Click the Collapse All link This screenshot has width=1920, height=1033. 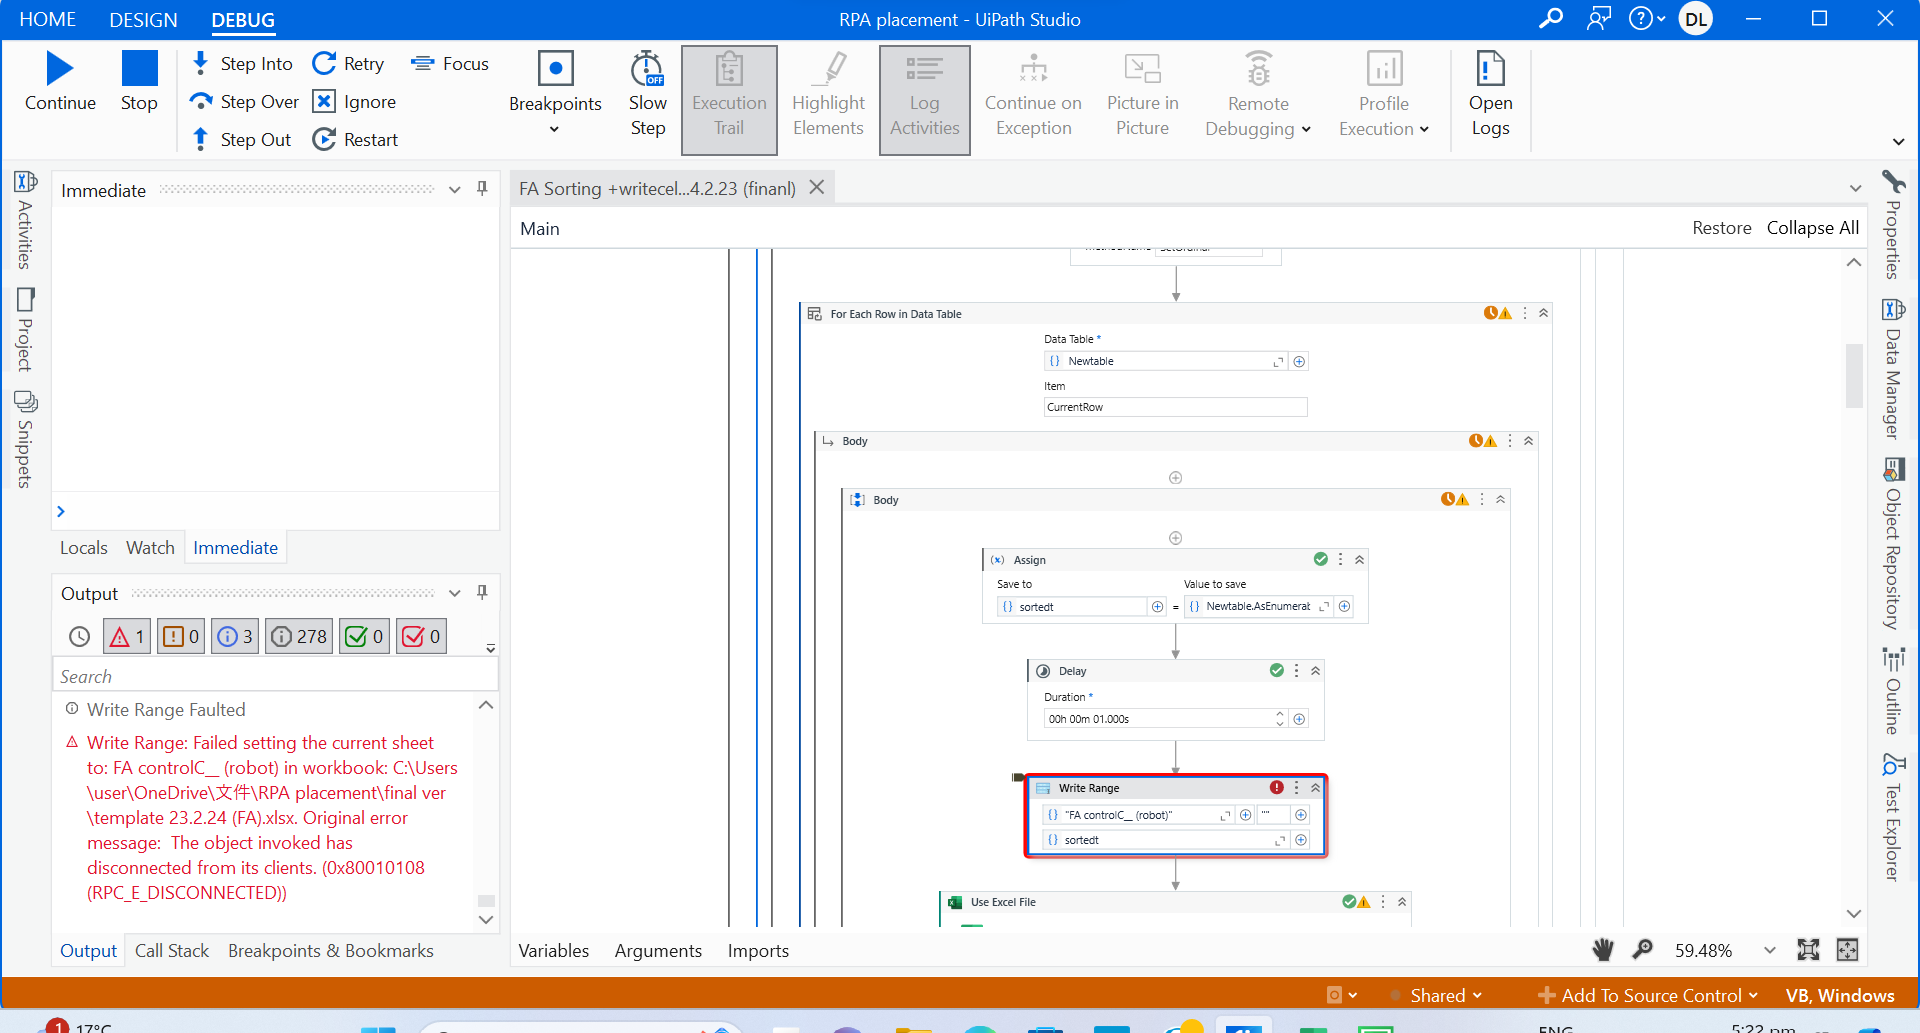tap(1812, 228)
